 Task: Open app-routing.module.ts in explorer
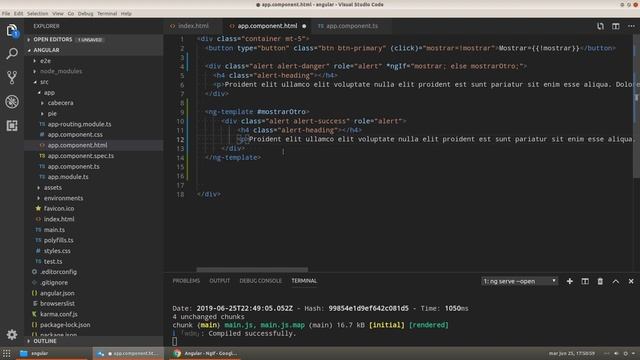pos(79,124)
